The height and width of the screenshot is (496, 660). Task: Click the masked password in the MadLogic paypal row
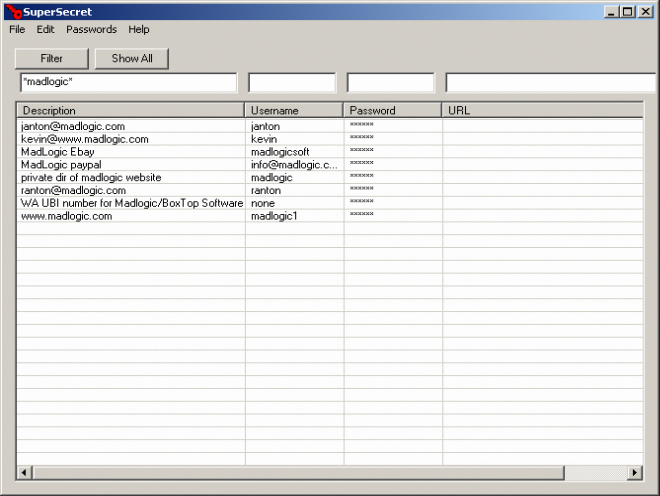tap(362, 163)
